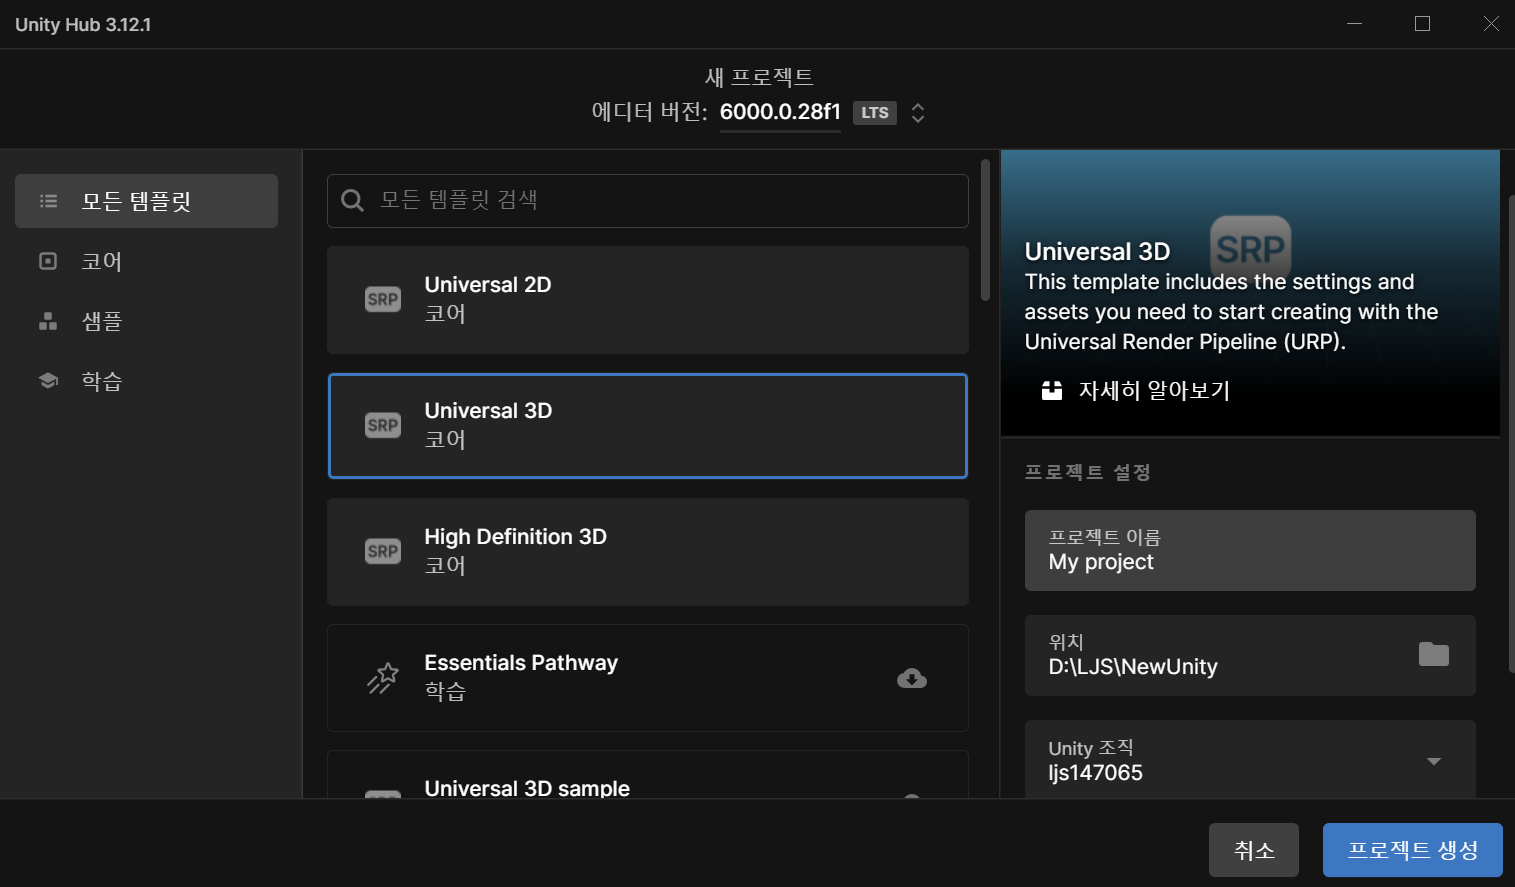Click the square icon beside 코어
Screen dimensions: 1515x887
[x=48, y=261]
